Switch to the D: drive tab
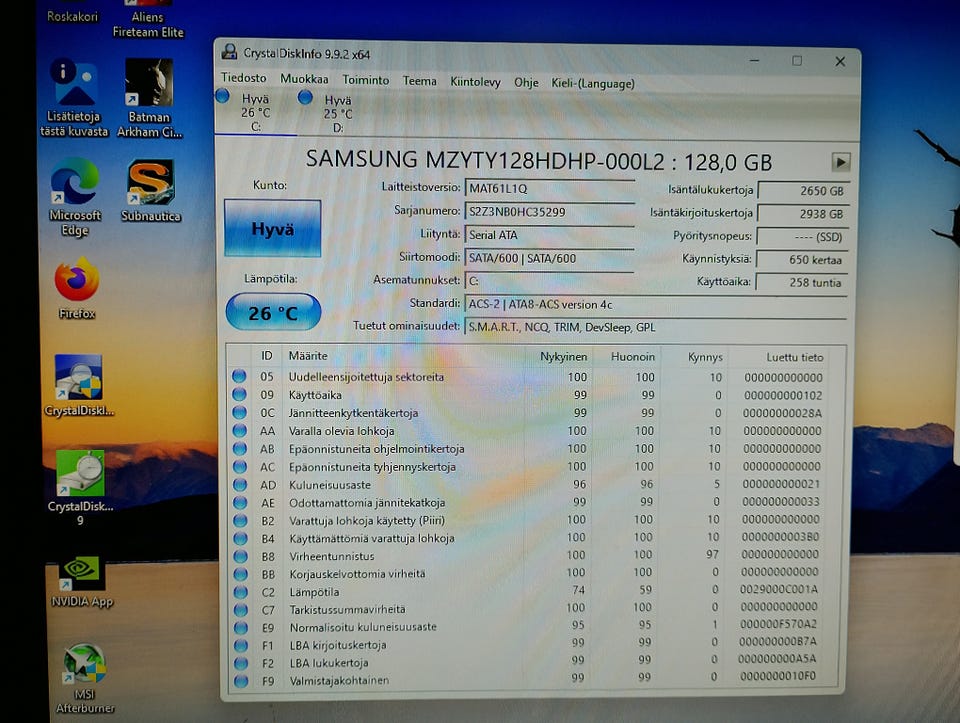 pos(337,113)
